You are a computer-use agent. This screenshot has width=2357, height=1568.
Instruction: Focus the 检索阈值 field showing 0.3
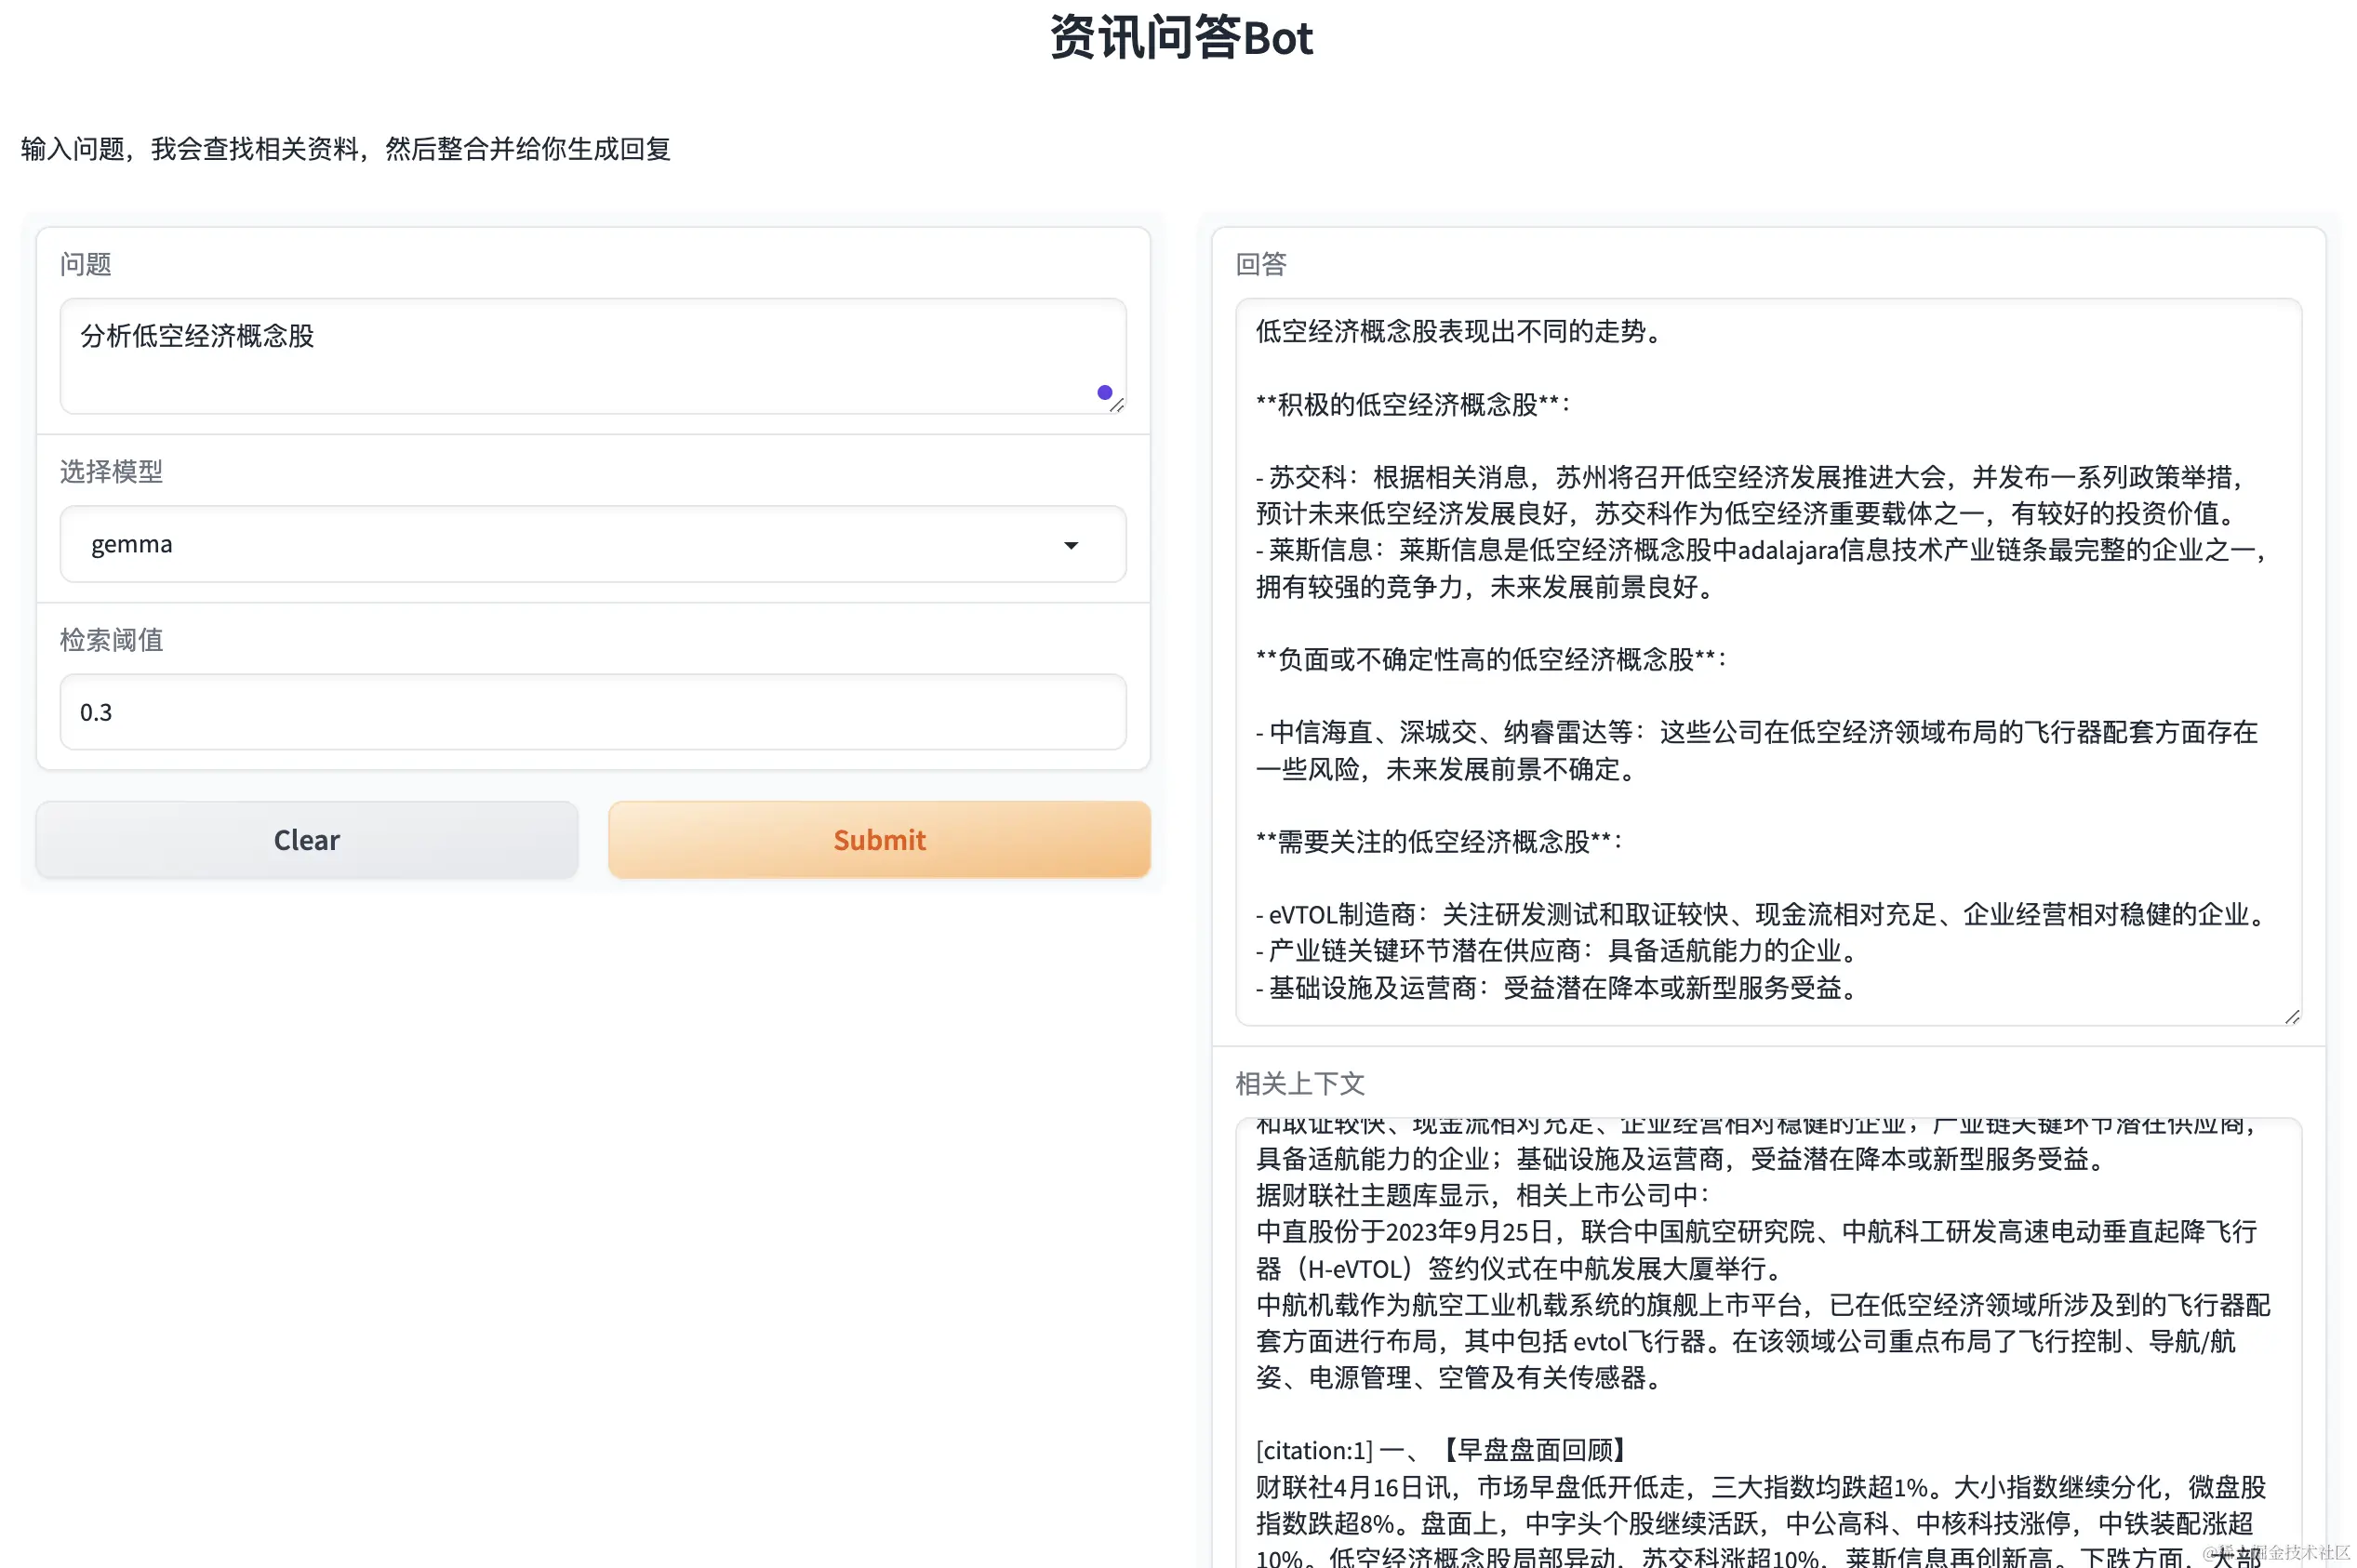click(592, 712)
